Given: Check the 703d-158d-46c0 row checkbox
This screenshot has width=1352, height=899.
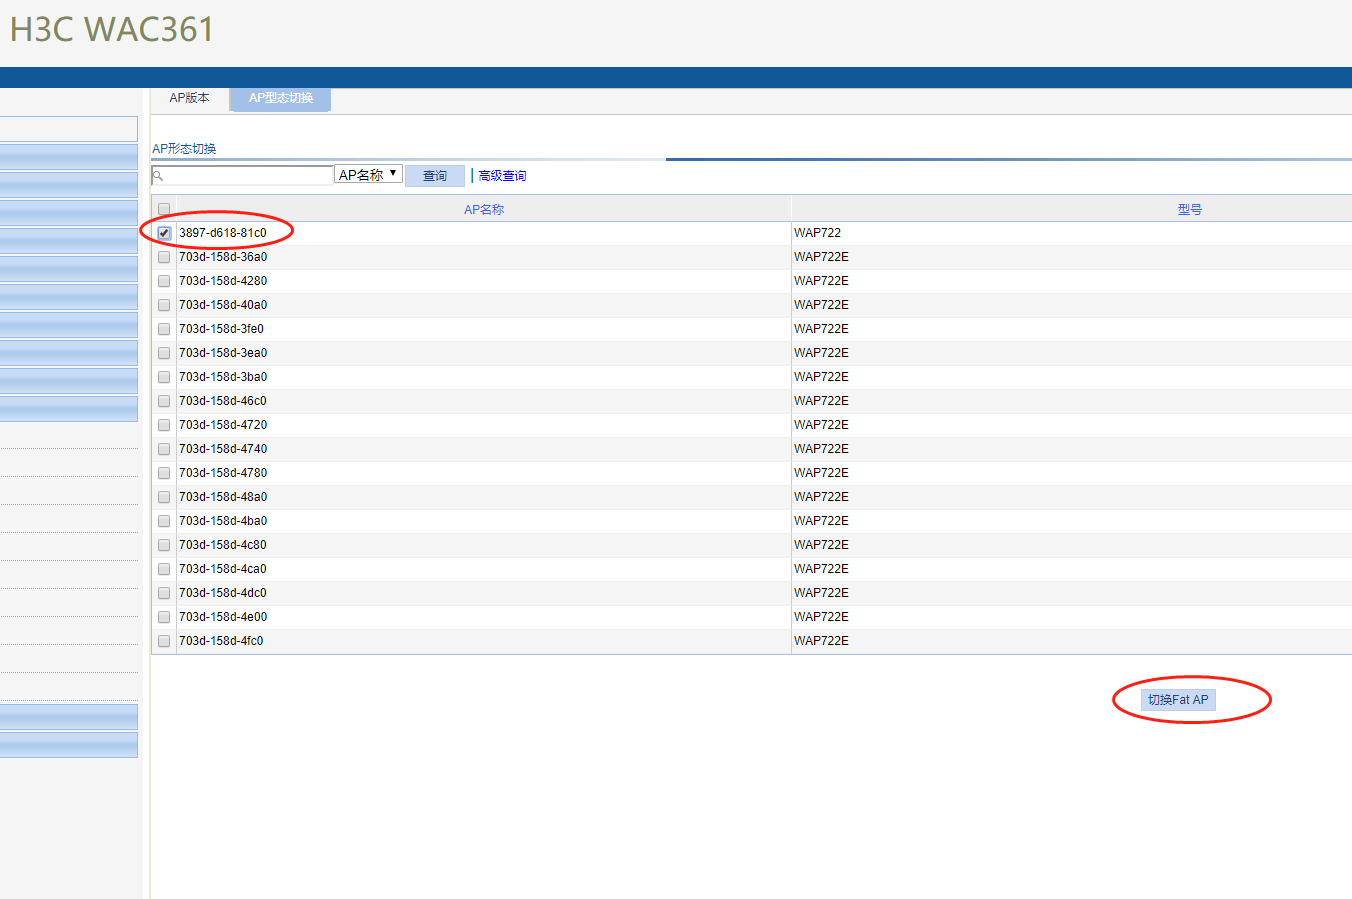Looking at the screenshot, I should 164,401.
